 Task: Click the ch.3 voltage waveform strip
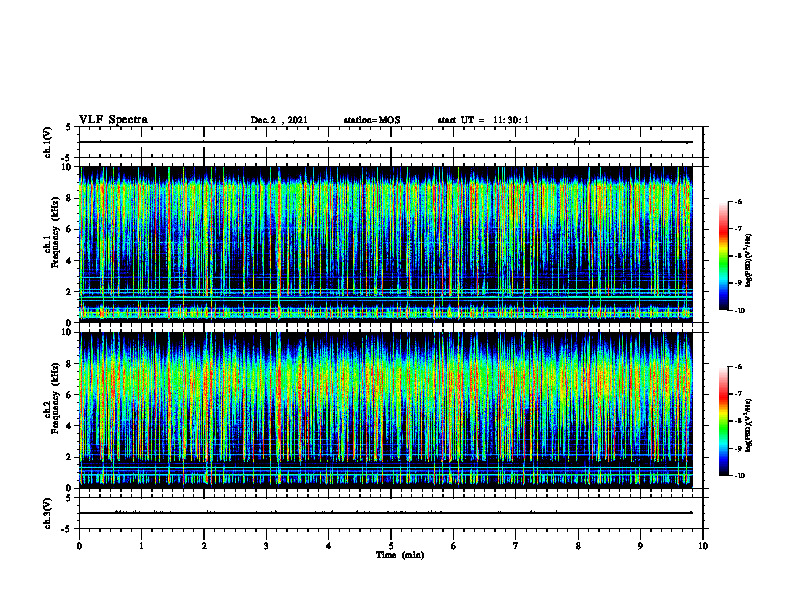point(391,513)
